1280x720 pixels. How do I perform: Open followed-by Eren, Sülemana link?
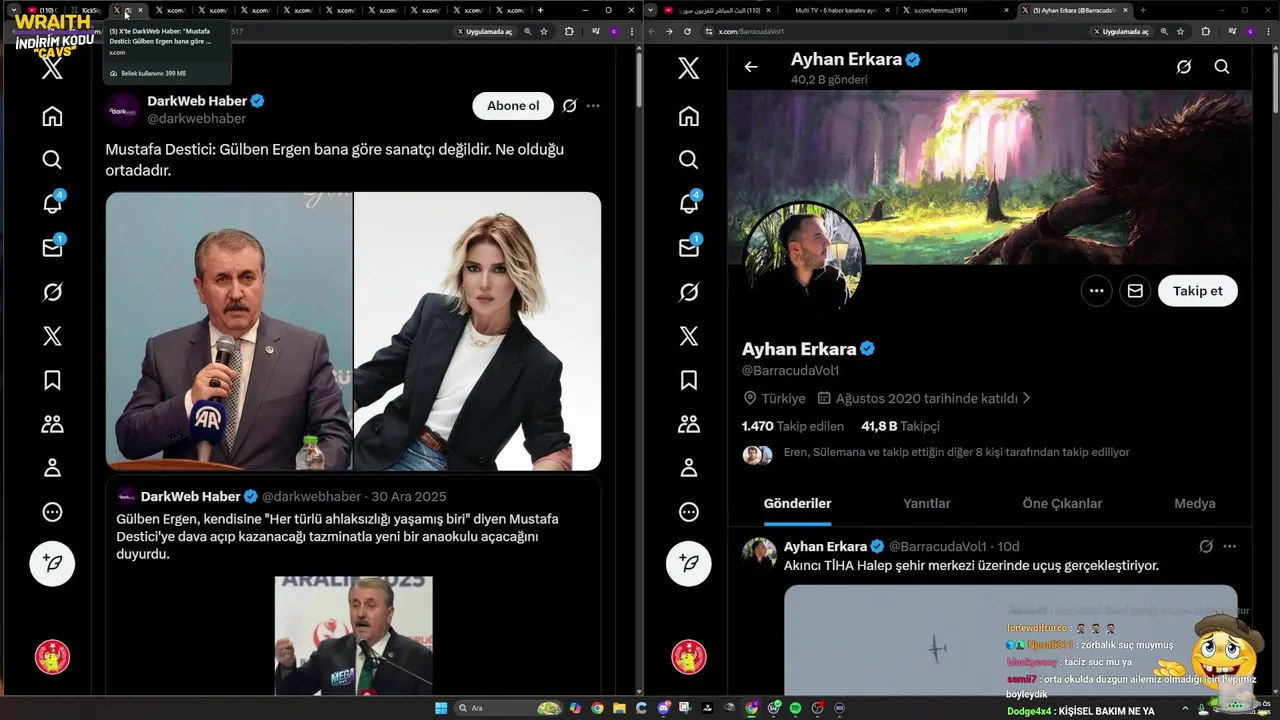tap(956, 453)
